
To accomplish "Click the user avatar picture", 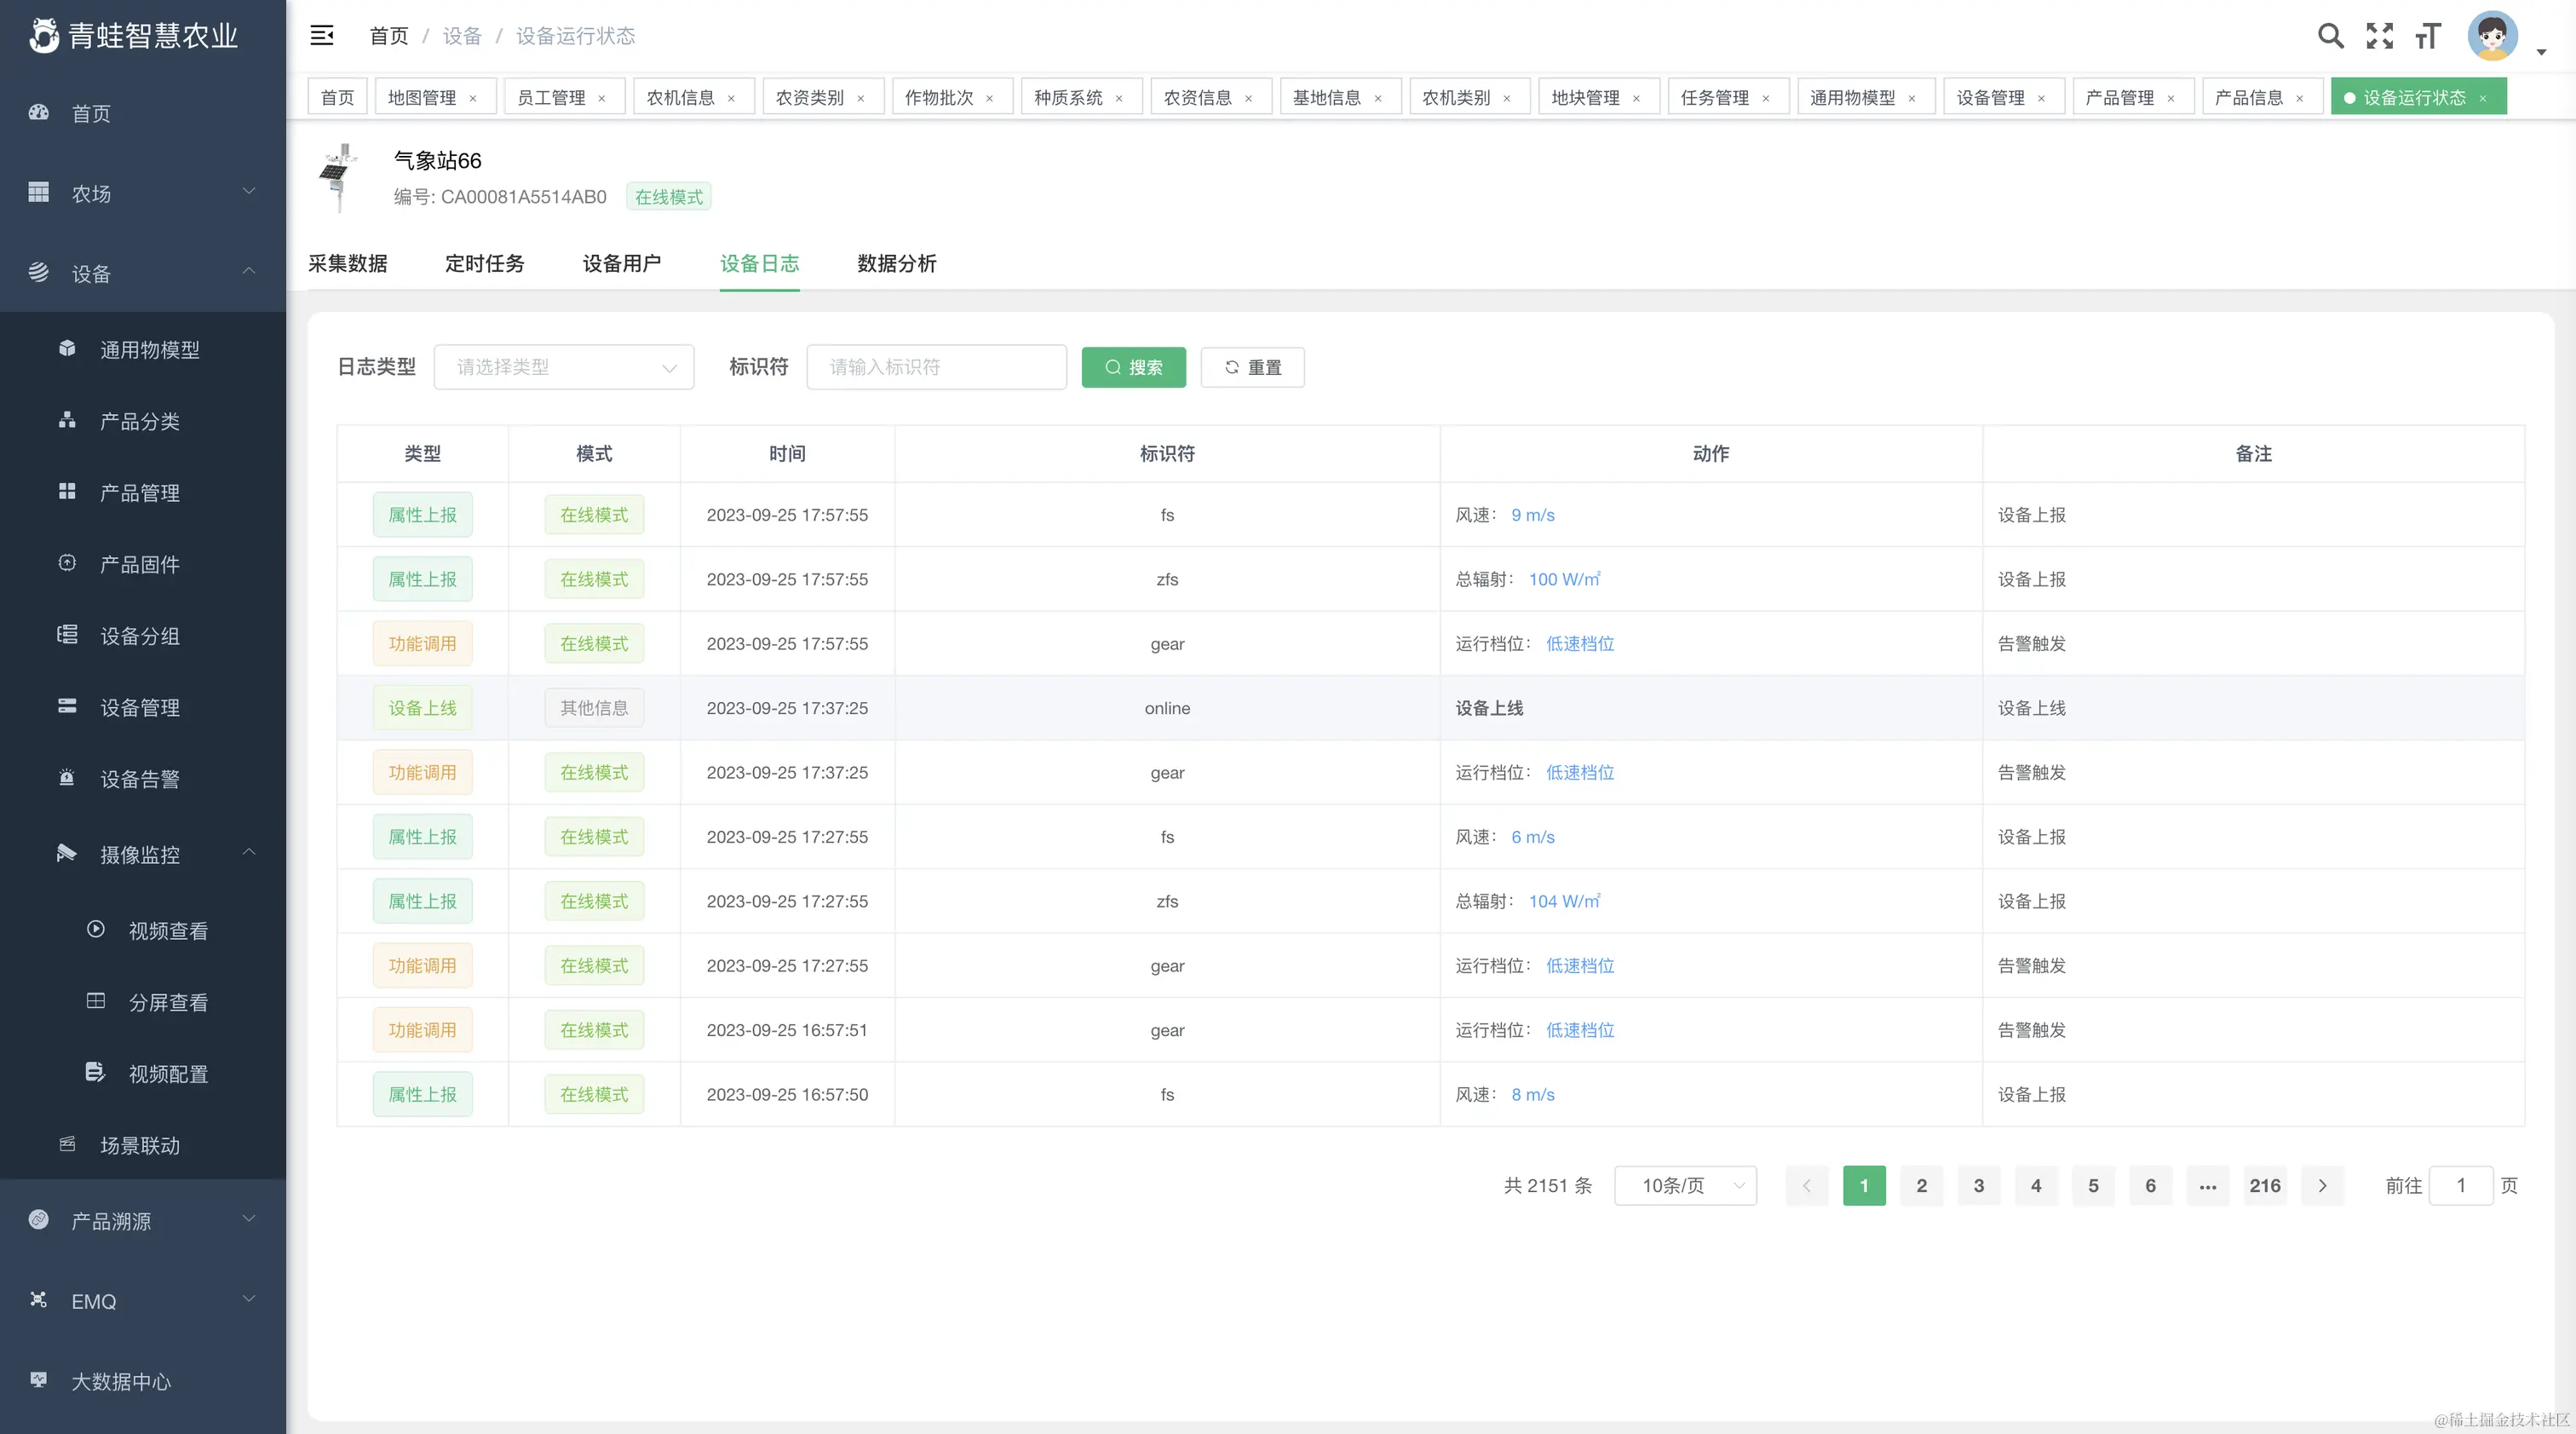I will pos(2493,35).
